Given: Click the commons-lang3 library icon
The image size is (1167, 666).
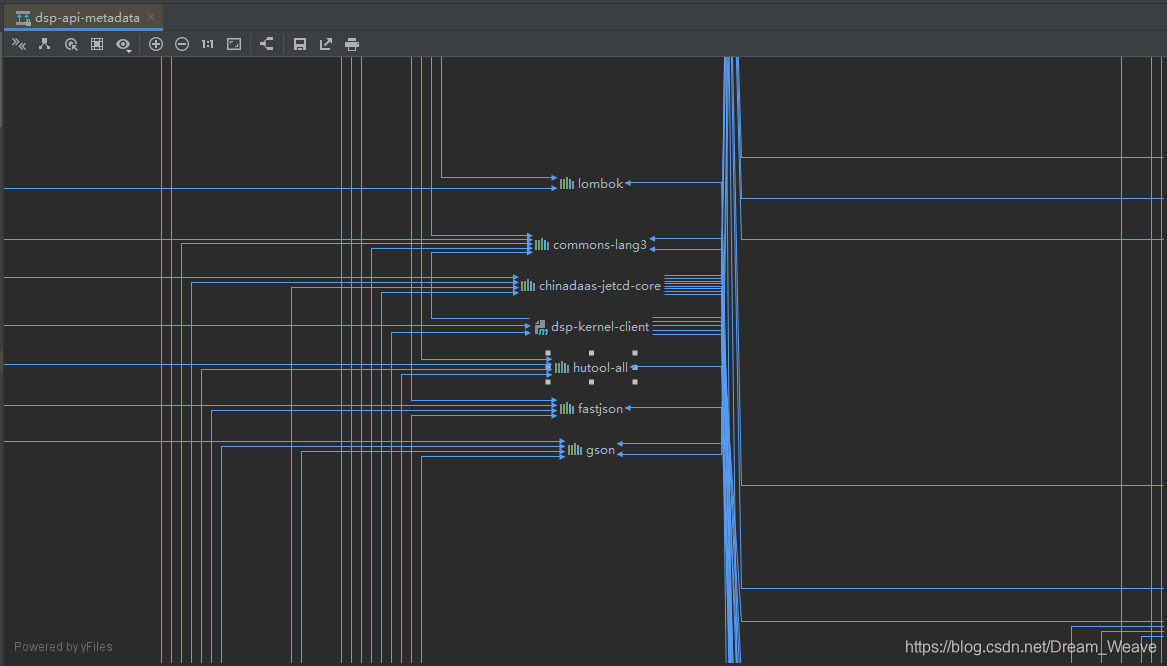Looking at the screenshot, I should pyautogui.click(x=542, y=244).
